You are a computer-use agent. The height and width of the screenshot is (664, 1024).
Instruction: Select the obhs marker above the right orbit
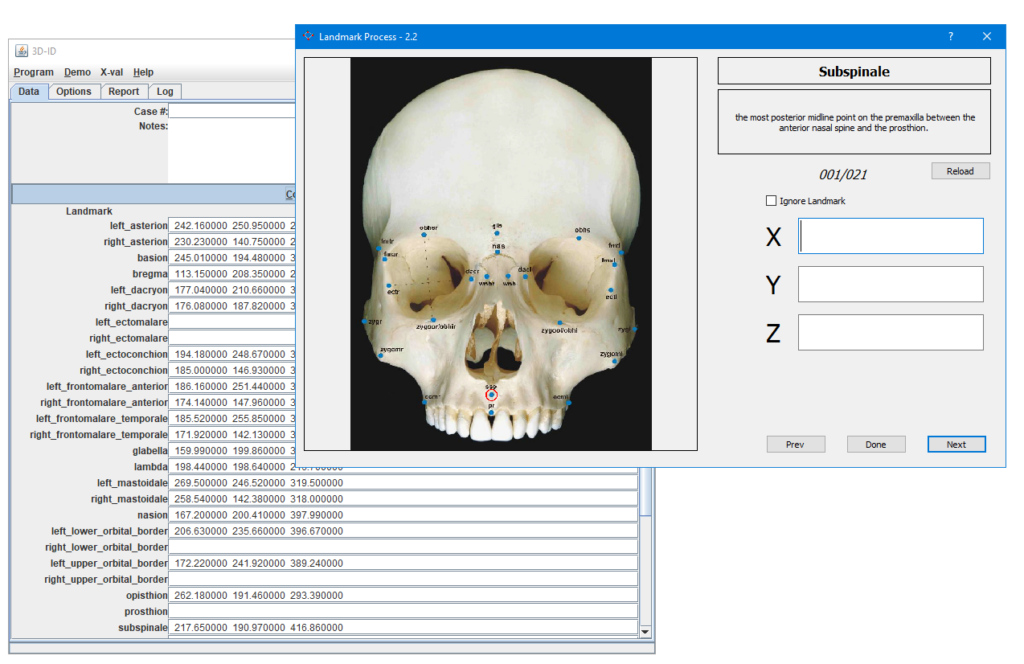click(x=577, y=238)
